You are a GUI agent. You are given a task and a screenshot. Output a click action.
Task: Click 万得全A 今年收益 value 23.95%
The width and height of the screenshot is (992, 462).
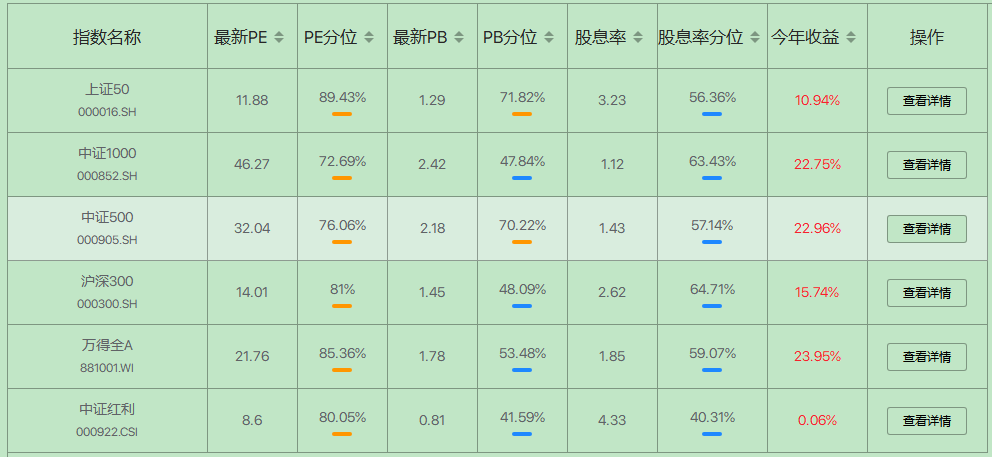pyautogui.click(x=817, y=357)
